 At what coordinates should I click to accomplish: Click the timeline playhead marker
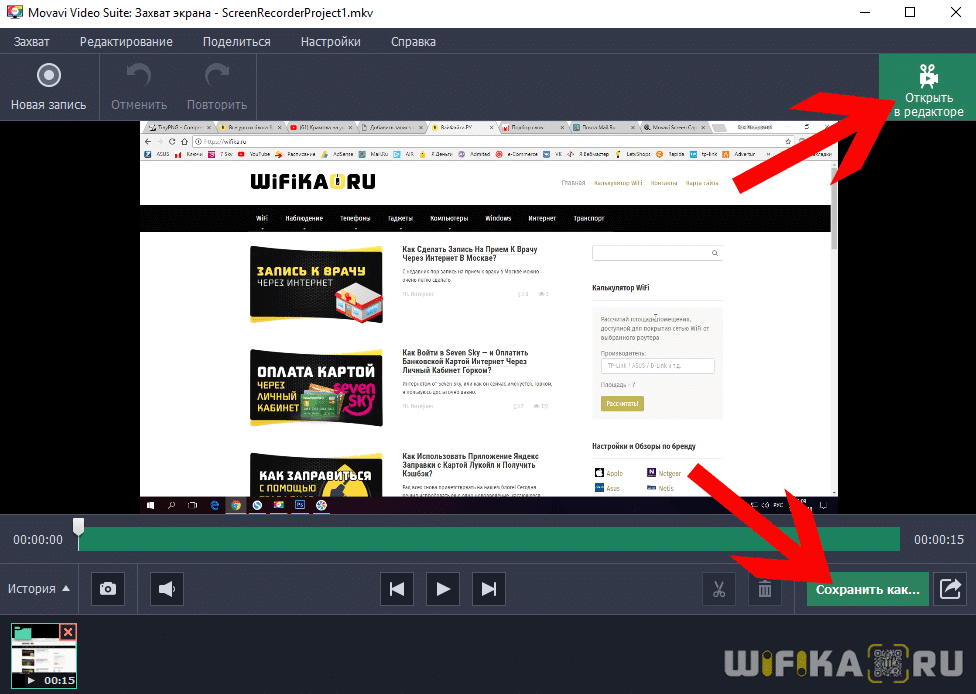[x=78, y=527]
